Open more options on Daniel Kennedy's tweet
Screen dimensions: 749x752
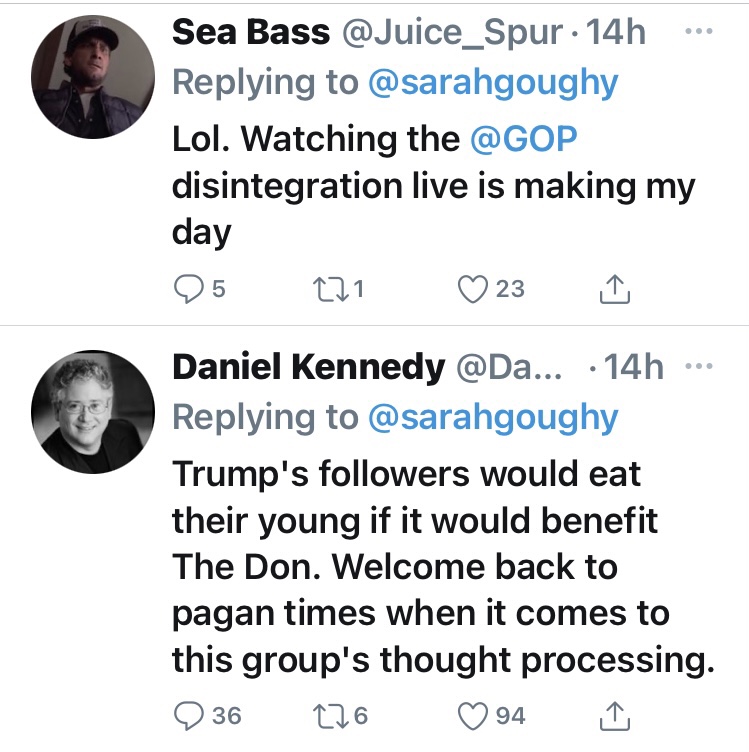[699, 367]
